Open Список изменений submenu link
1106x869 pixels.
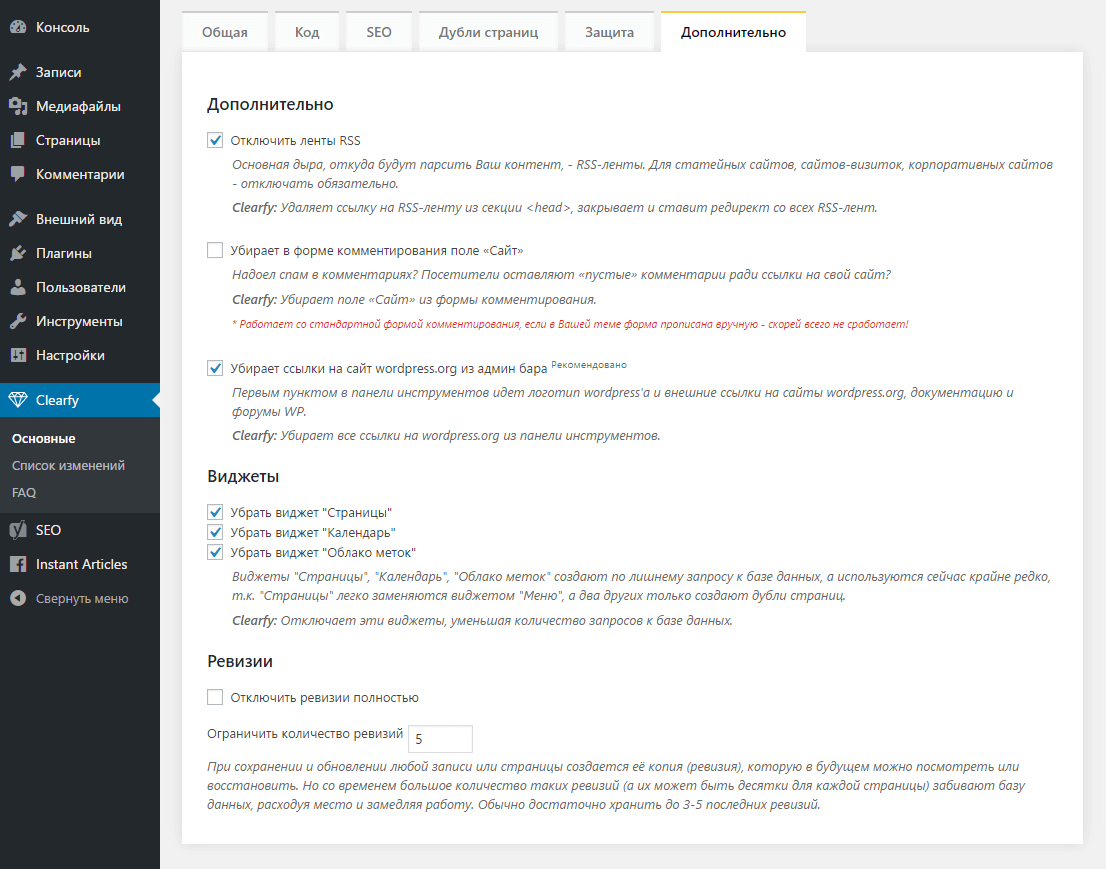68,466
